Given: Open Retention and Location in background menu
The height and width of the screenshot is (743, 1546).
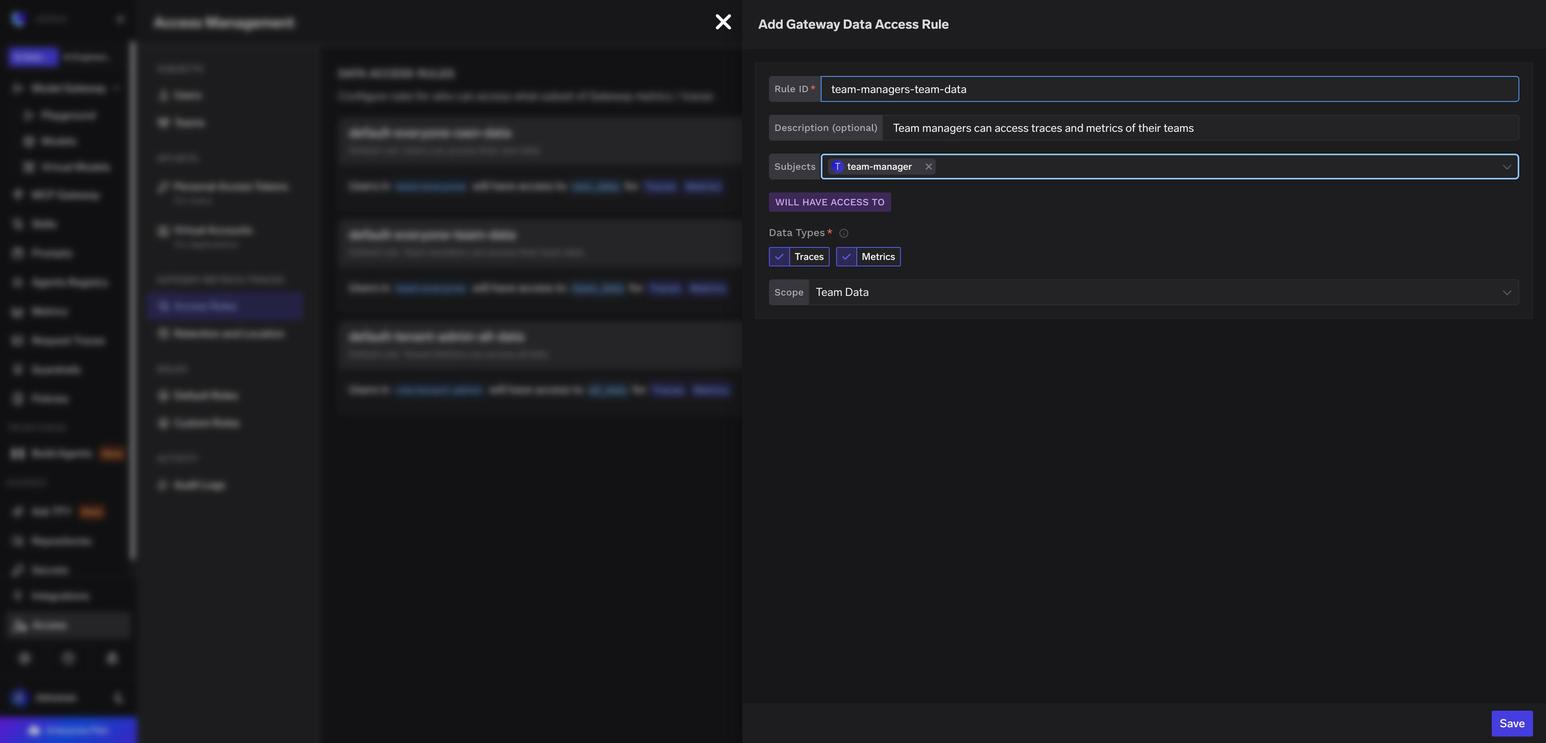Looking at the screenshot, I should click(x=228, y=333).
